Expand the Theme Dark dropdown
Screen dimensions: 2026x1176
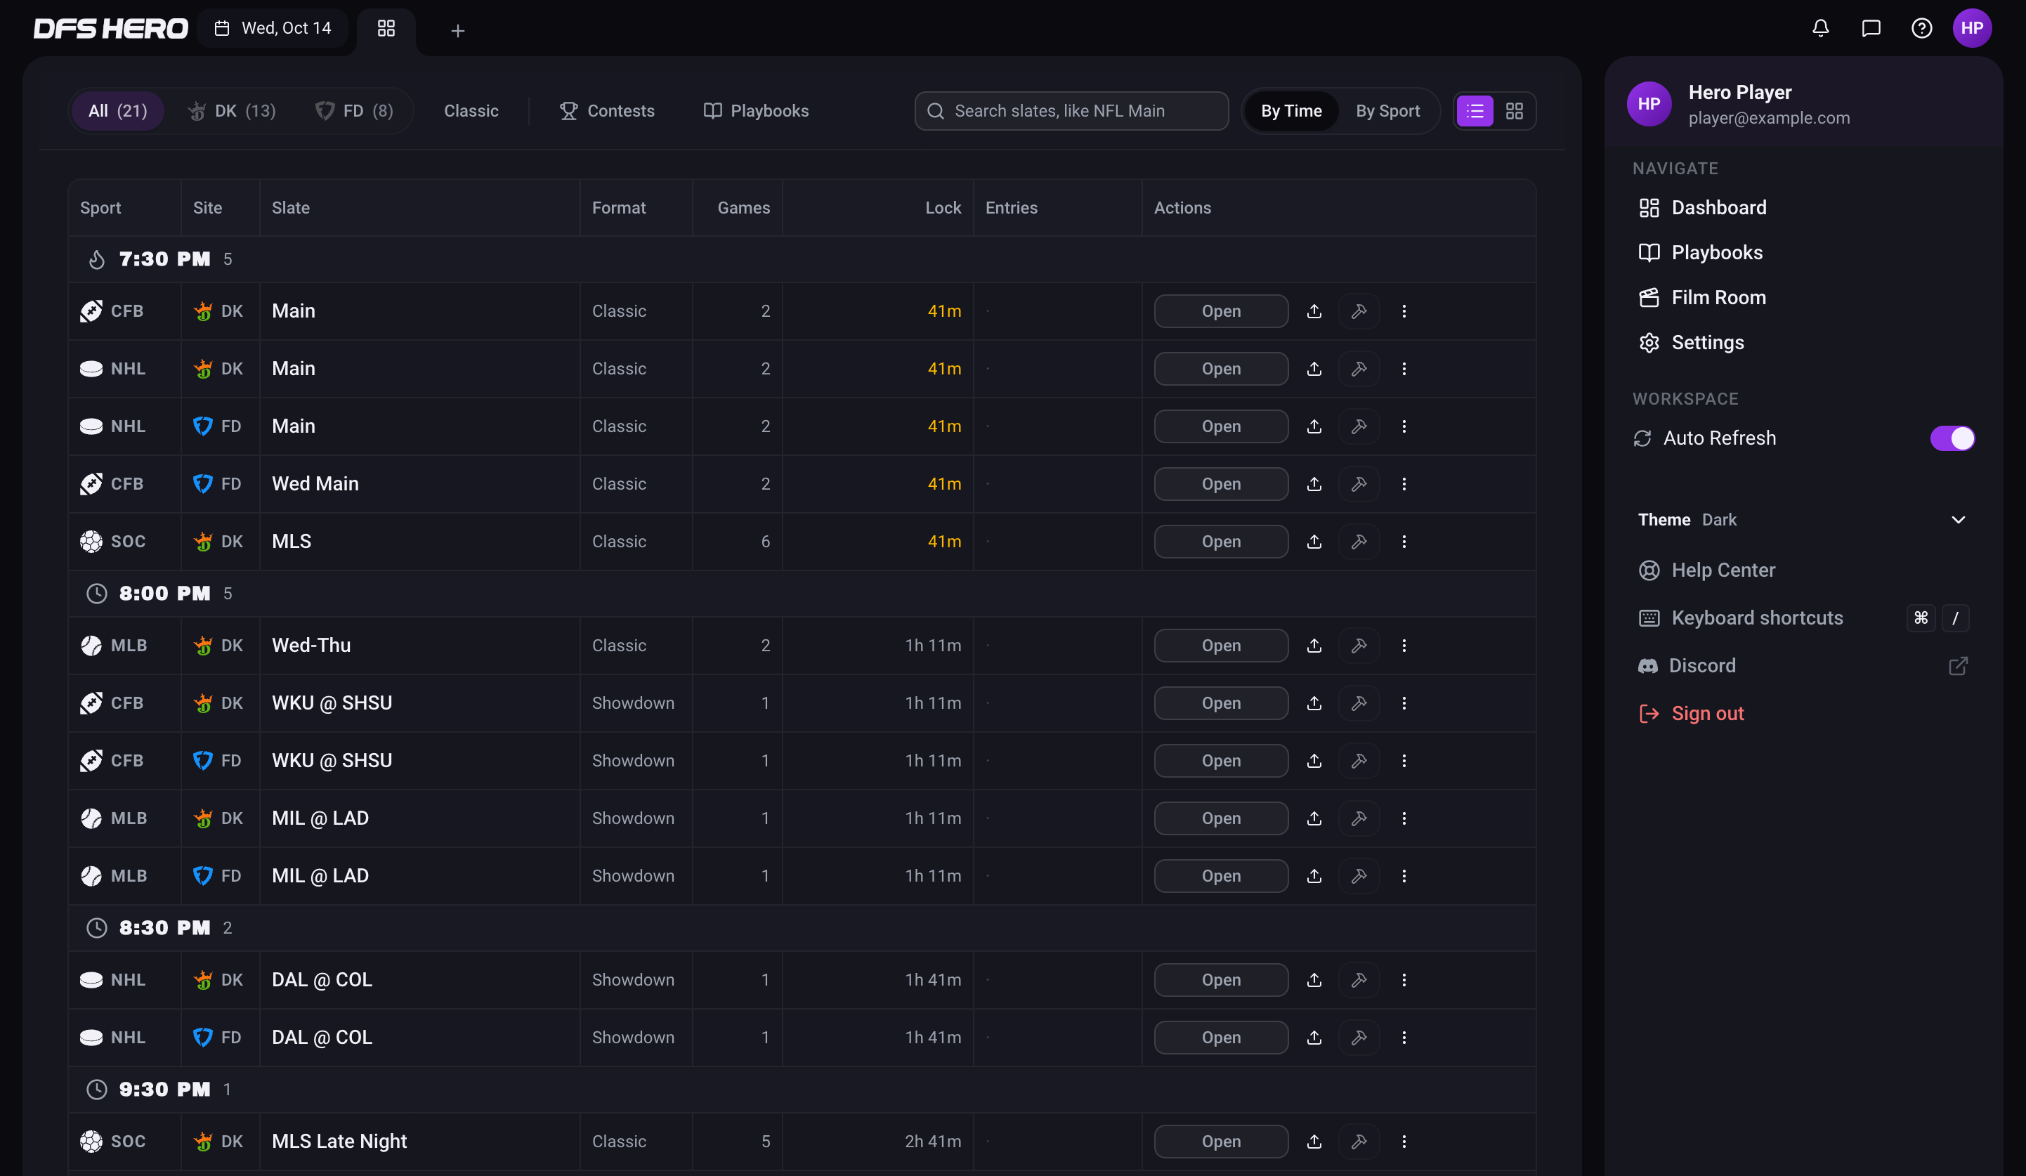[x=1803, y=520]
